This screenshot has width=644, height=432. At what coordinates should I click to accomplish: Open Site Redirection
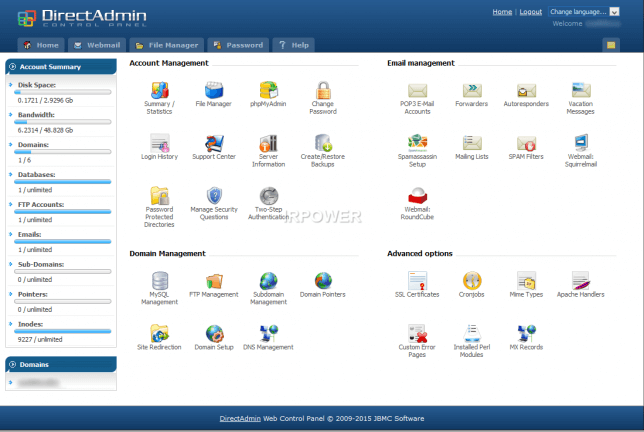tap(159, 333)
